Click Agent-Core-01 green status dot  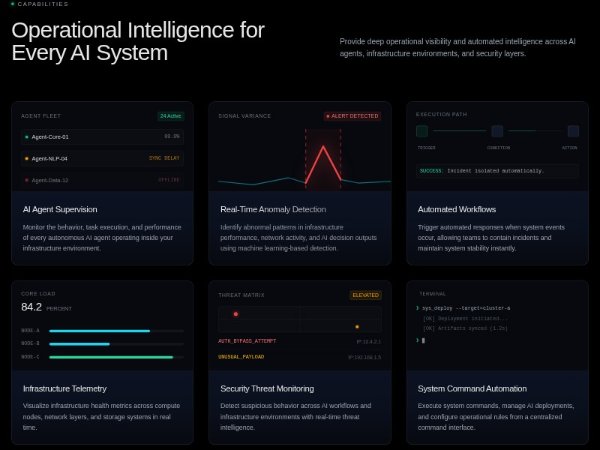(27, 137)
